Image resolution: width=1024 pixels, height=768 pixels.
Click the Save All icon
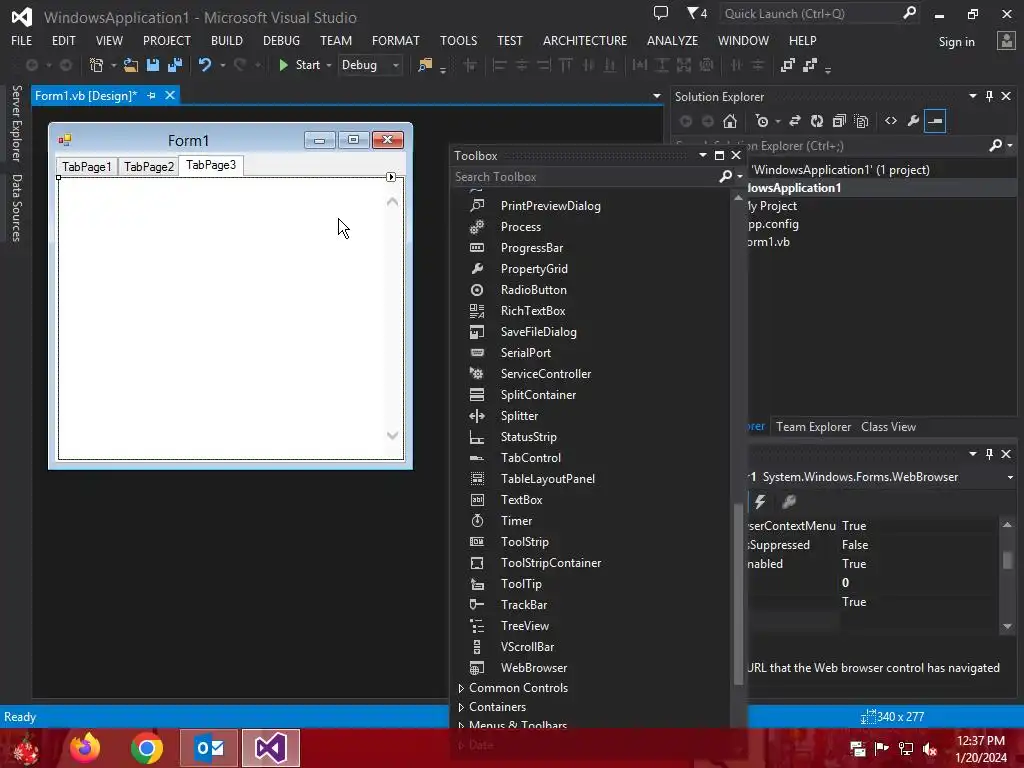(175, 65)
